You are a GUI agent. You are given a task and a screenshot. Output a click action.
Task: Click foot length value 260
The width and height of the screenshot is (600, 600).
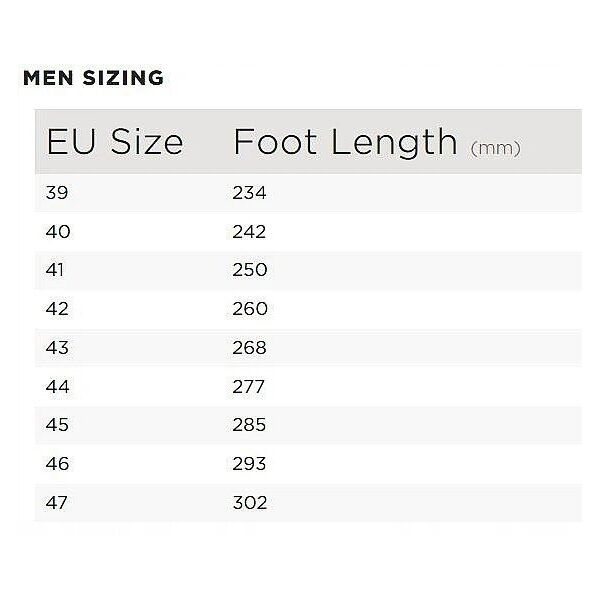pyautogui.click(x=250, y=309)
